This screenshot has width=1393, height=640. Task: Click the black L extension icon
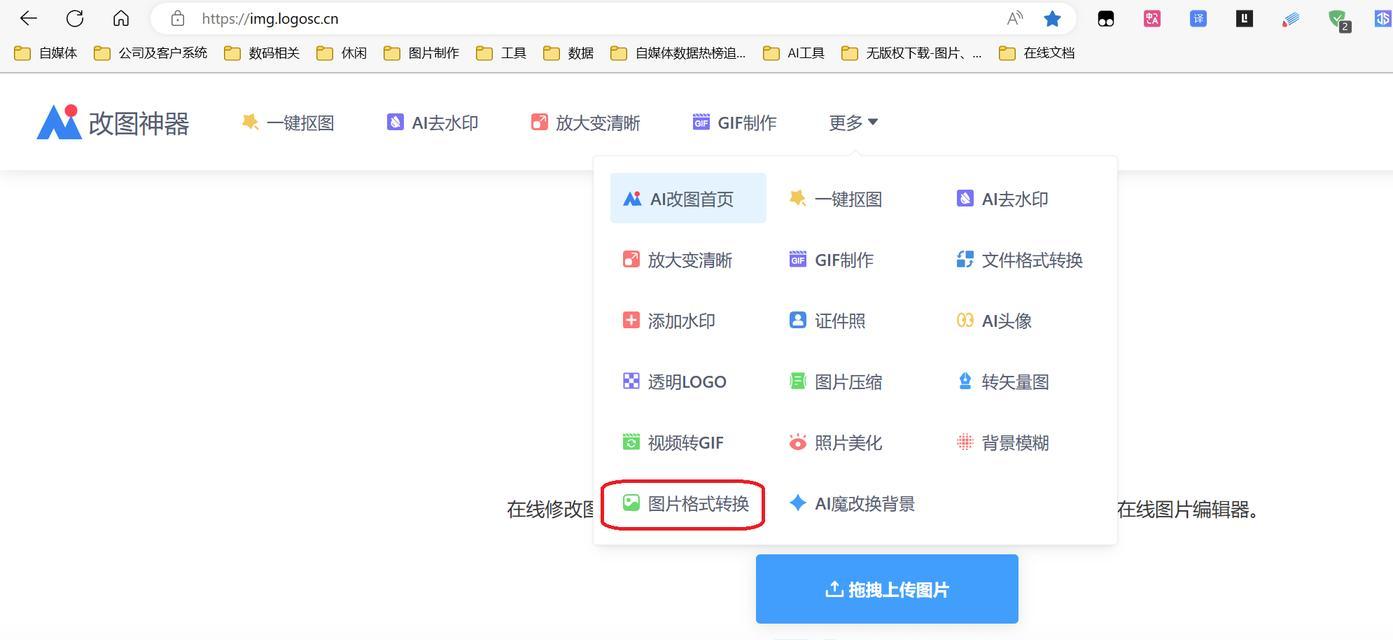point(1244,18)
